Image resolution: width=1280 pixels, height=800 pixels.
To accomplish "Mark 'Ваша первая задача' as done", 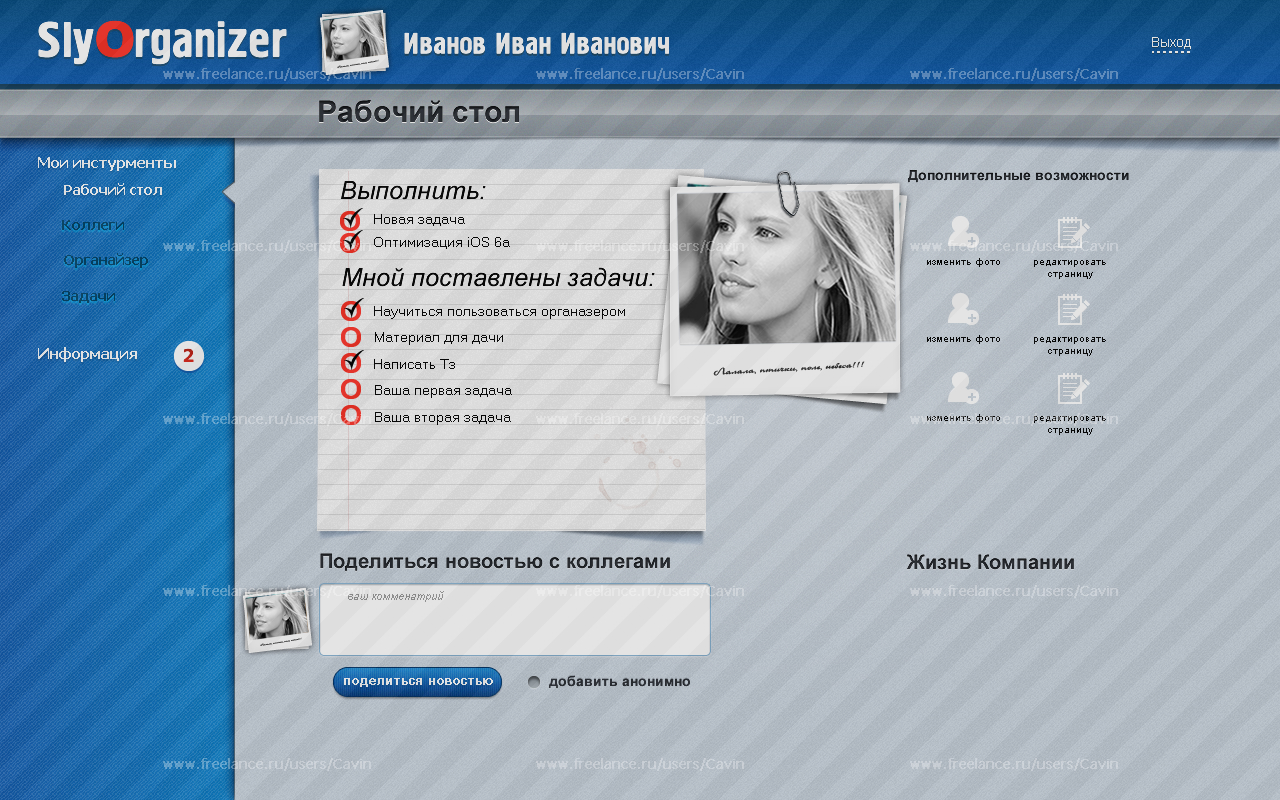I will coord(351,390).
